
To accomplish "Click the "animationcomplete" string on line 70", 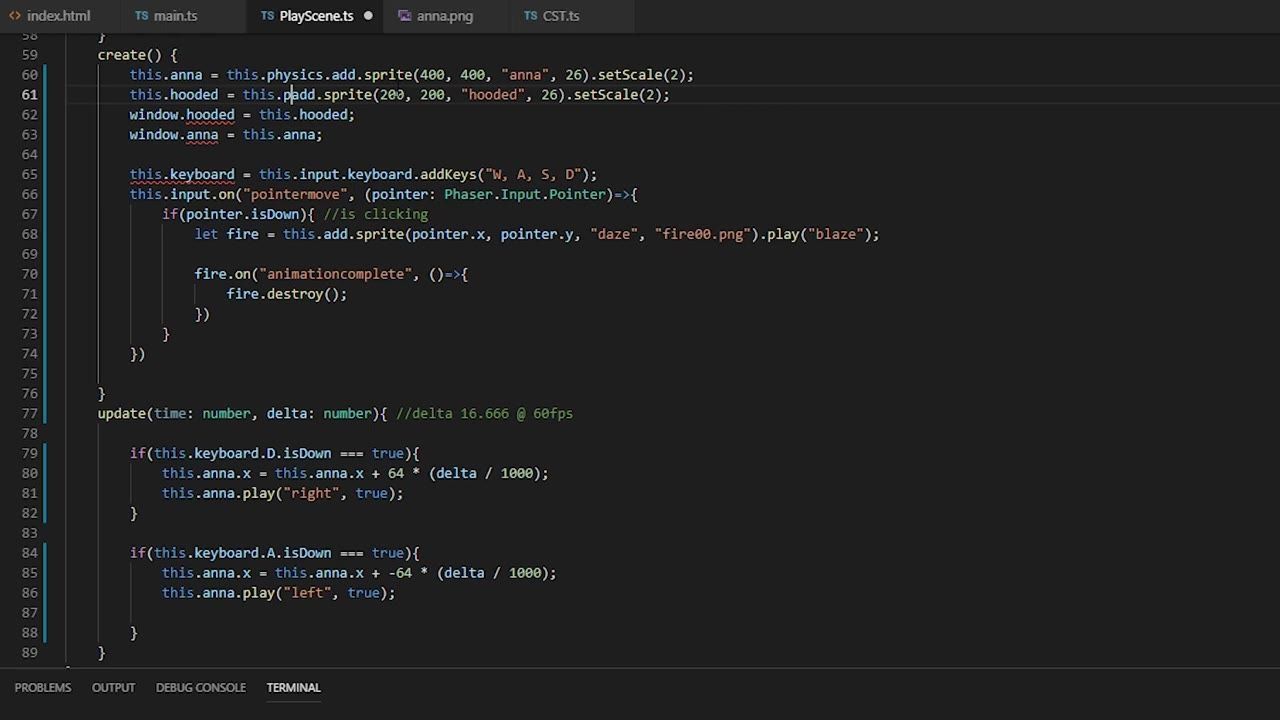I will click(336, 274).
